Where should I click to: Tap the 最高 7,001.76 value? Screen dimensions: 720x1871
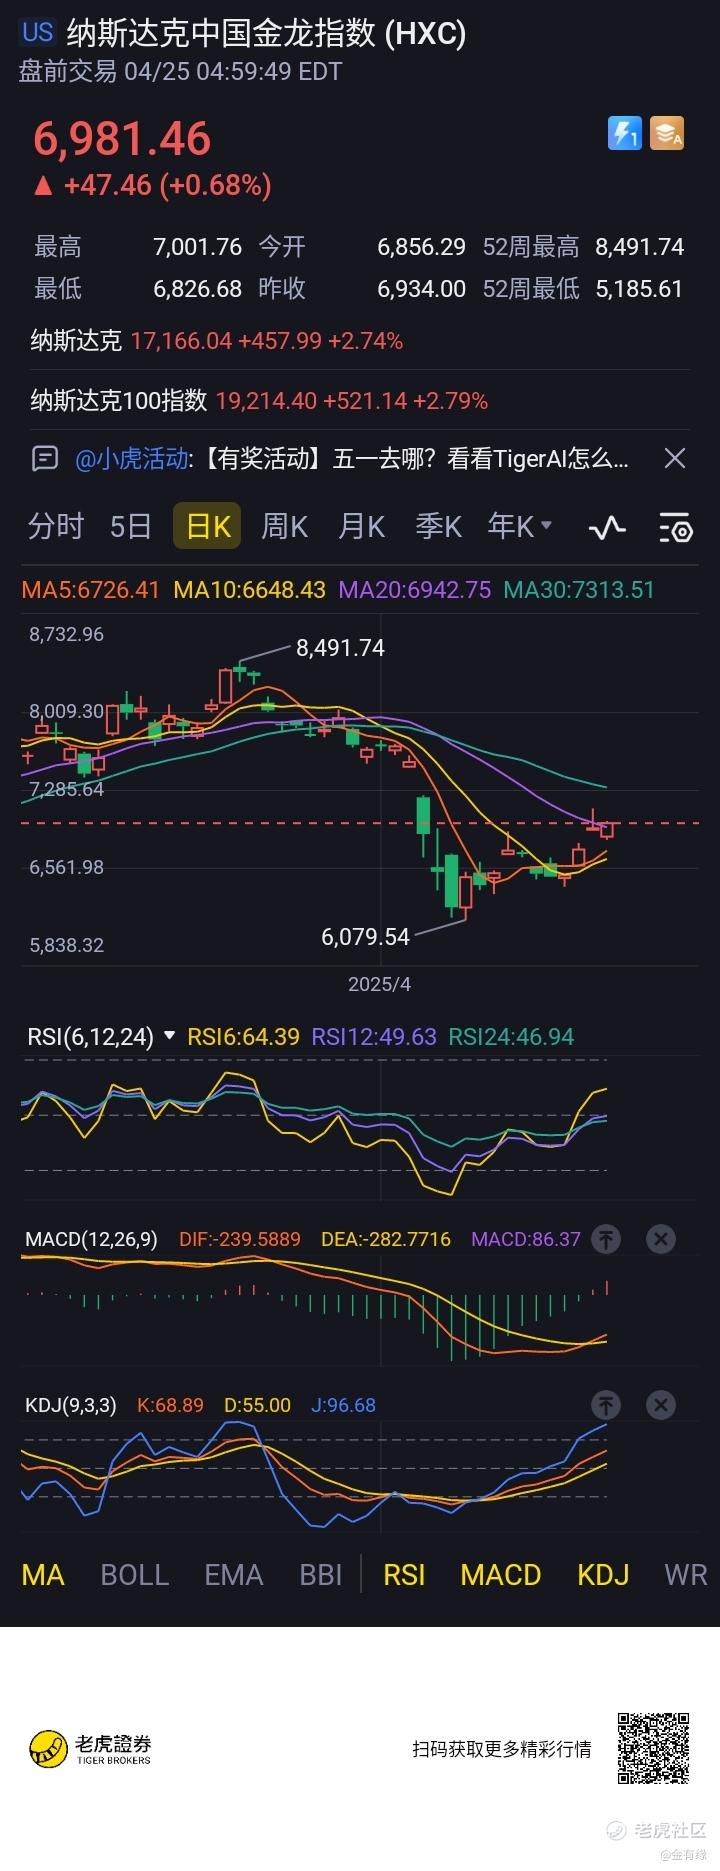click(x=197, y=247)
